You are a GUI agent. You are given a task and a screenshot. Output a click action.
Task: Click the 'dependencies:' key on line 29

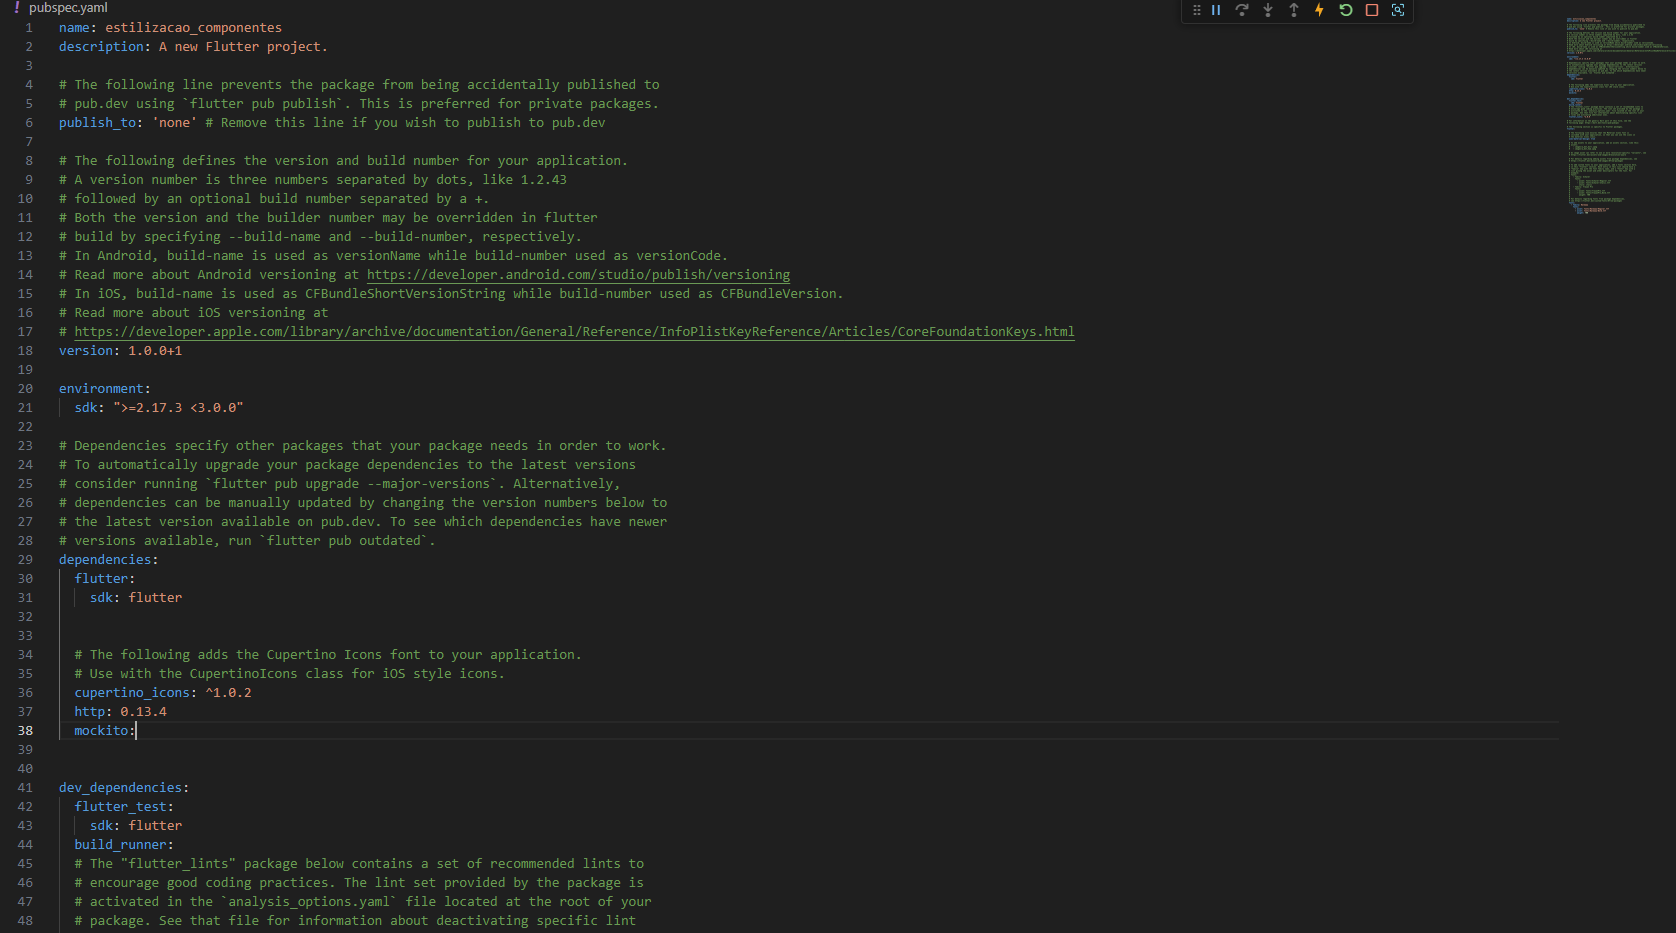point(109,560)
